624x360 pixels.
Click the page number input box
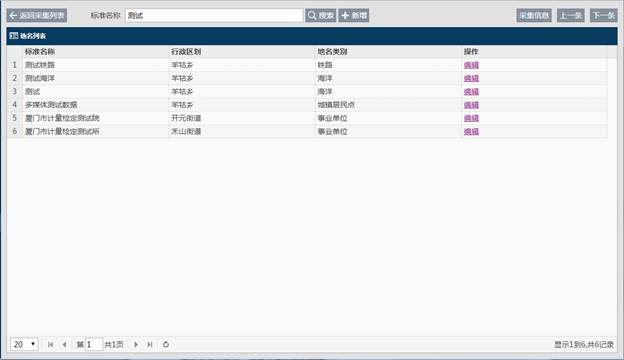click(94, 344)
